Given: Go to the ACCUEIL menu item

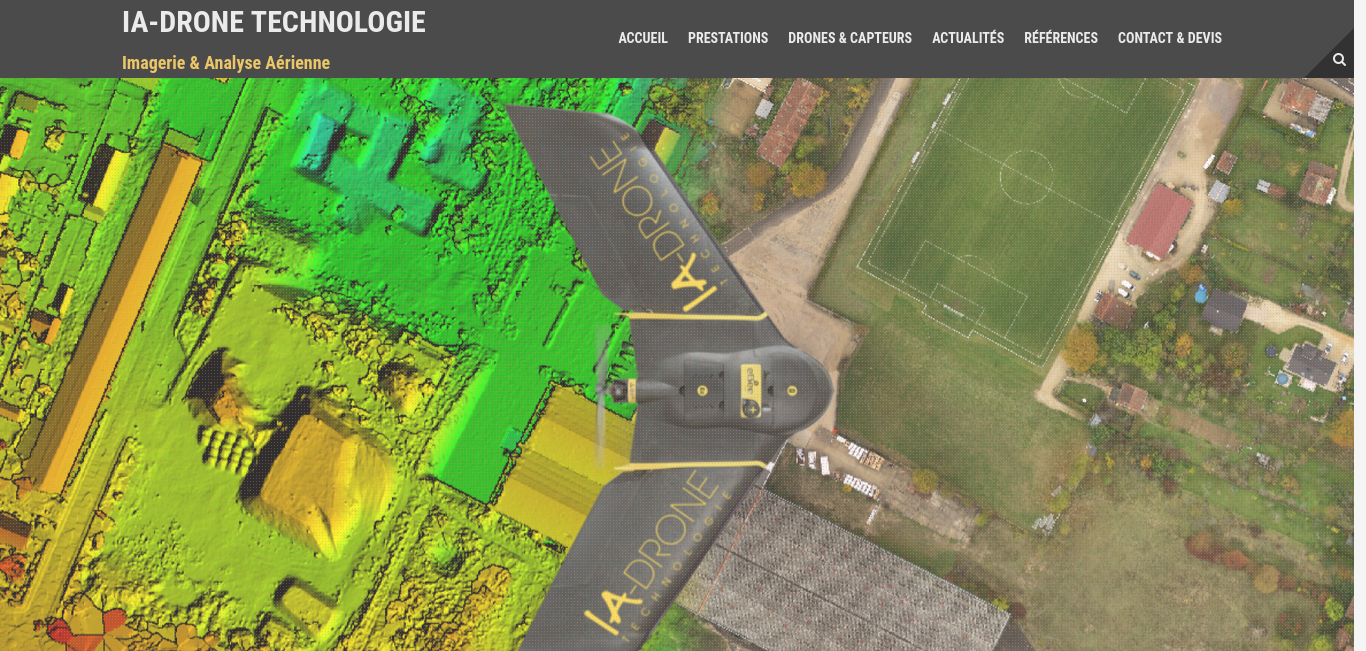Looking at the screenshot, I should [643, 38].
